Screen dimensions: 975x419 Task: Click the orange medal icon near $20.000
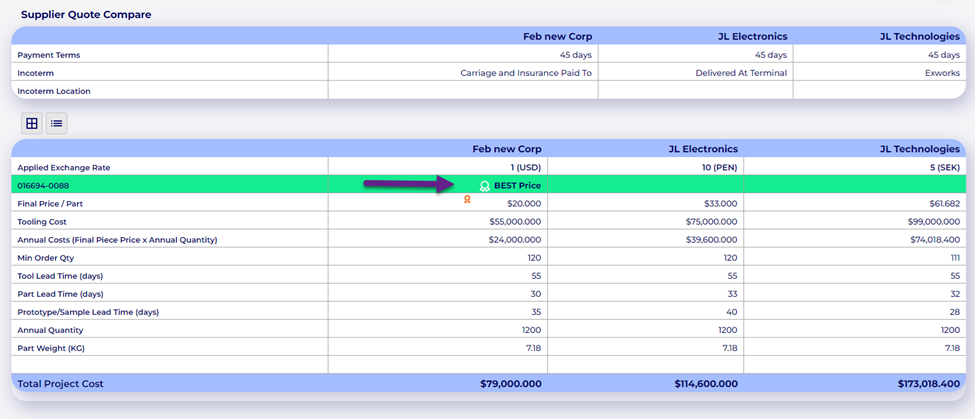point(467,200)
